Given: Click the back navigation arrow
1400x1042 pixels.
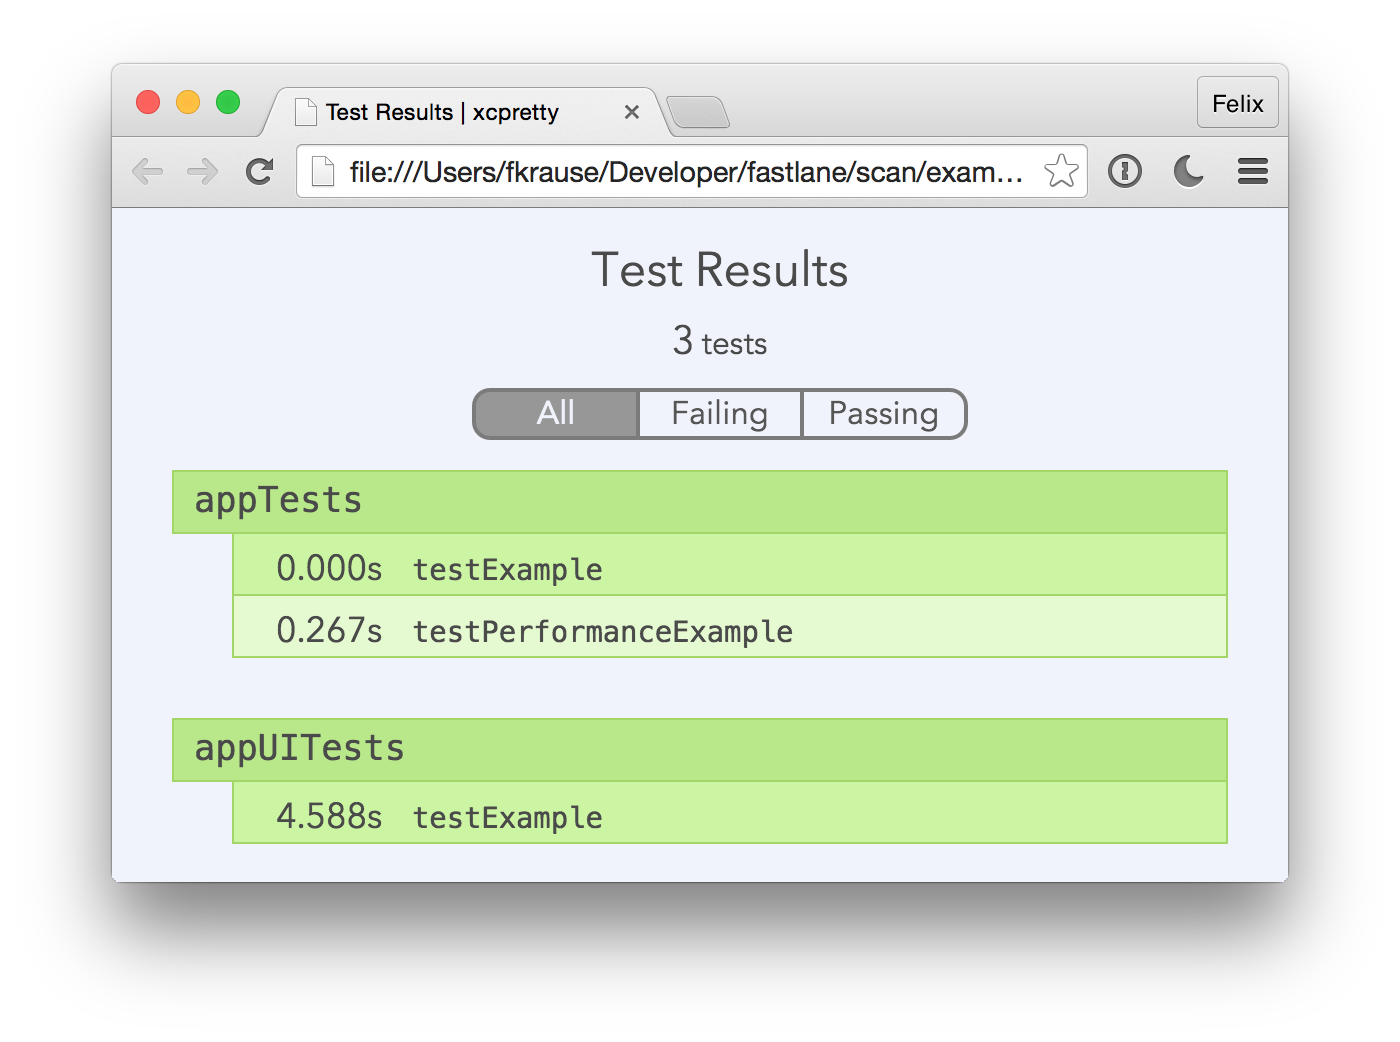Looking at the screenshot, I should pos(148,171).
